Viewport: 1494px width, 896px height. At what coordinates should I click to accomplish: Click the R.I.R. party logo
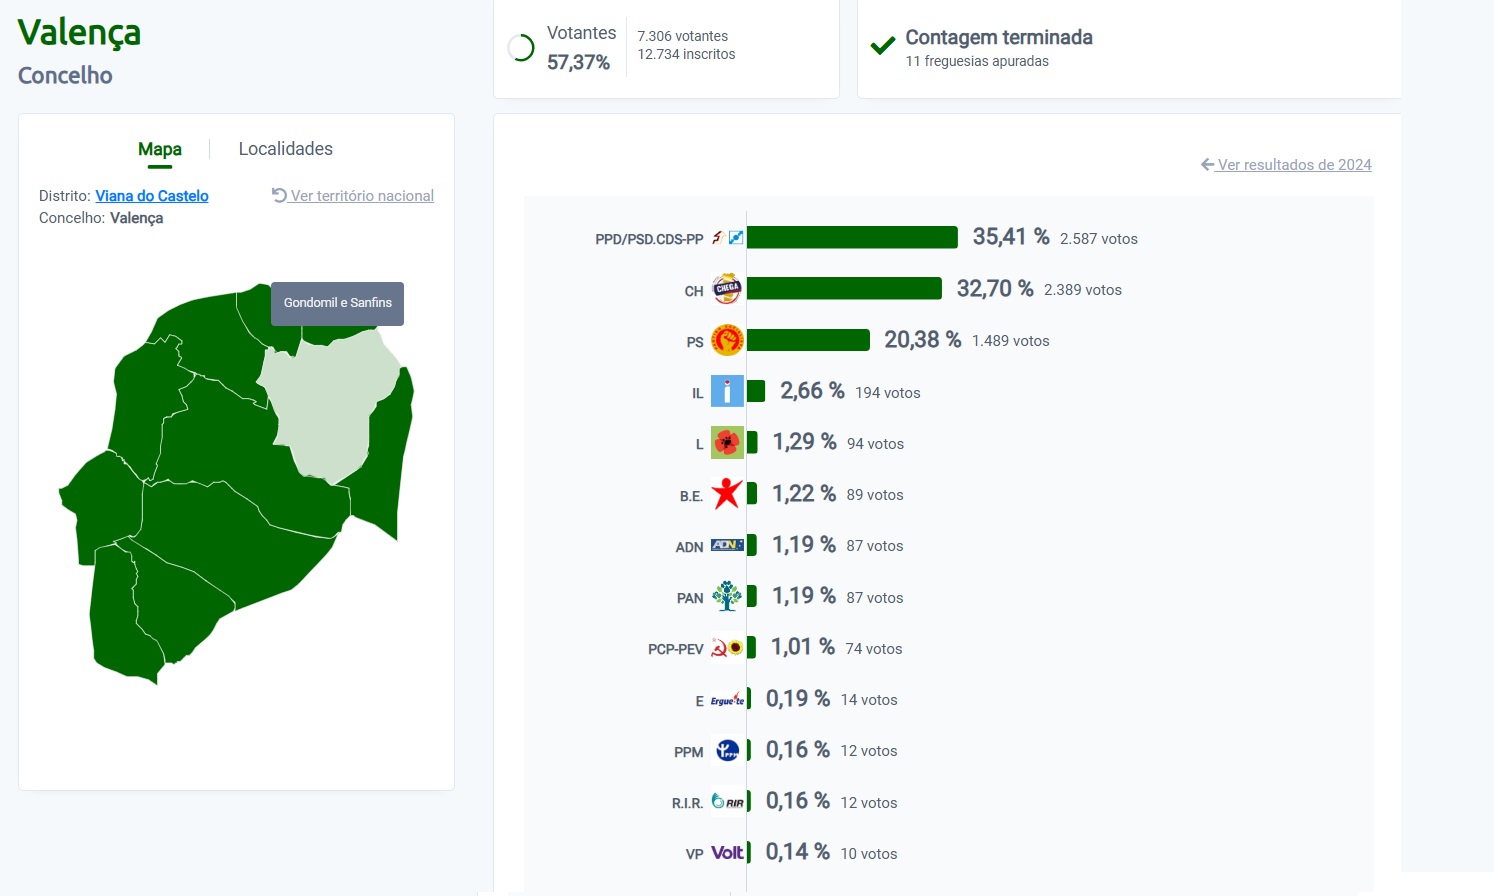pyautogui.click(x=727, y=801)
